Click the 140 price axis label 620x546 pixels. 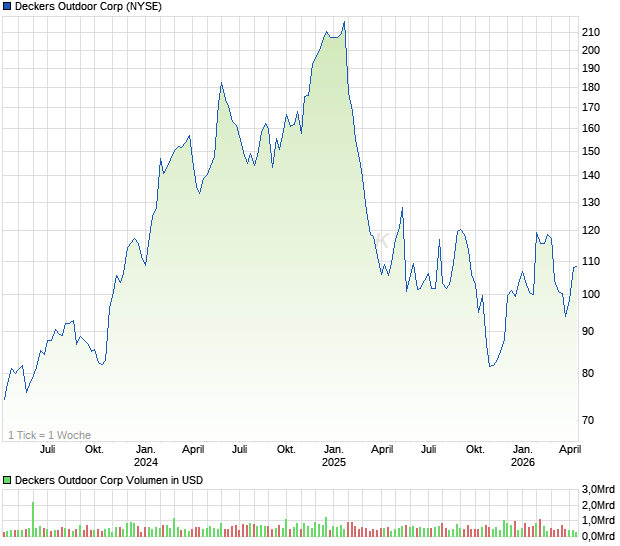coord(591,175)
